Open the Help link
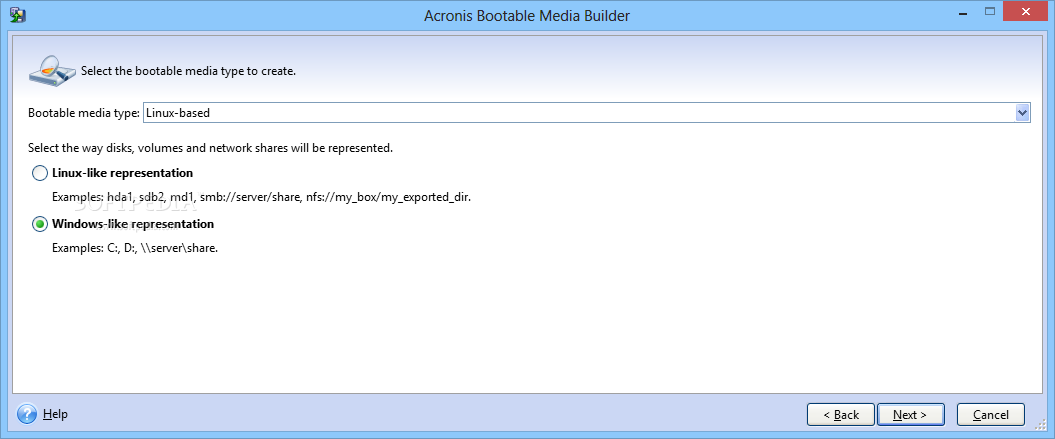 (55, 414)
